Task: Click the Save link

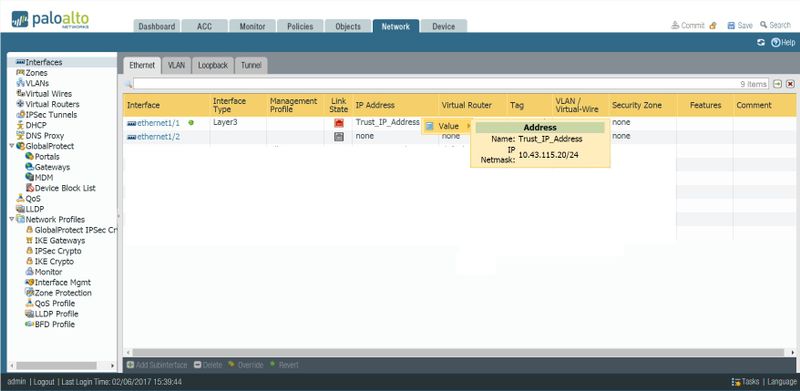Action: coord(740,25)
